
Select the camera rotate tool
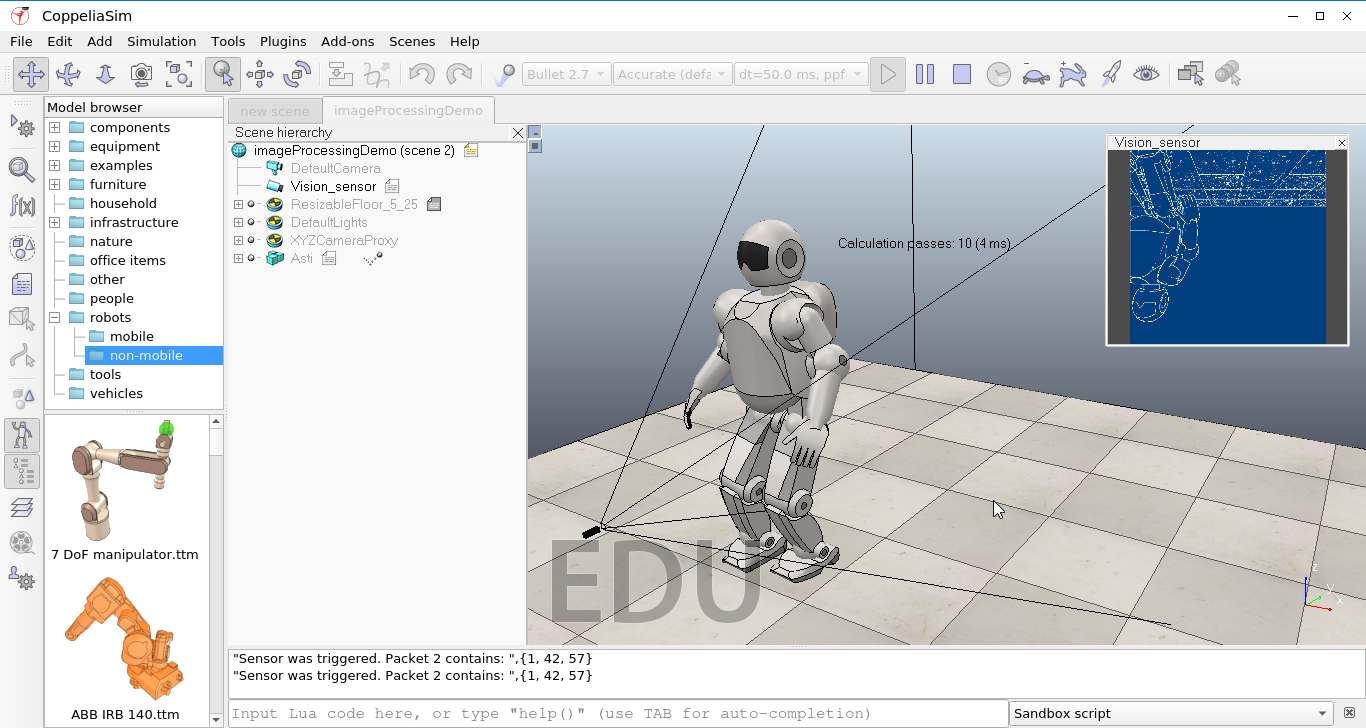pos(68,74)
